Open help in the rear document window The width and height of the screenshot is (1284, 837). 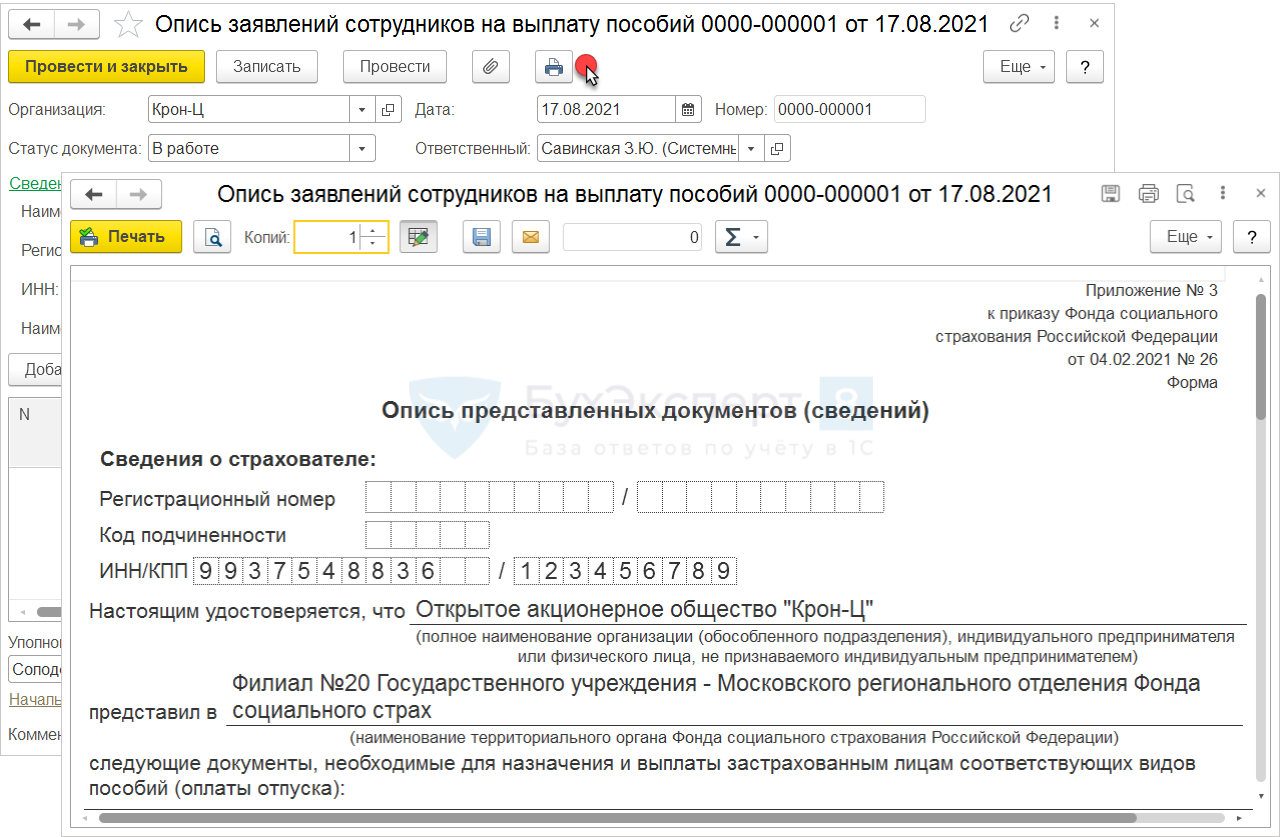click(x=1085, y=67)
